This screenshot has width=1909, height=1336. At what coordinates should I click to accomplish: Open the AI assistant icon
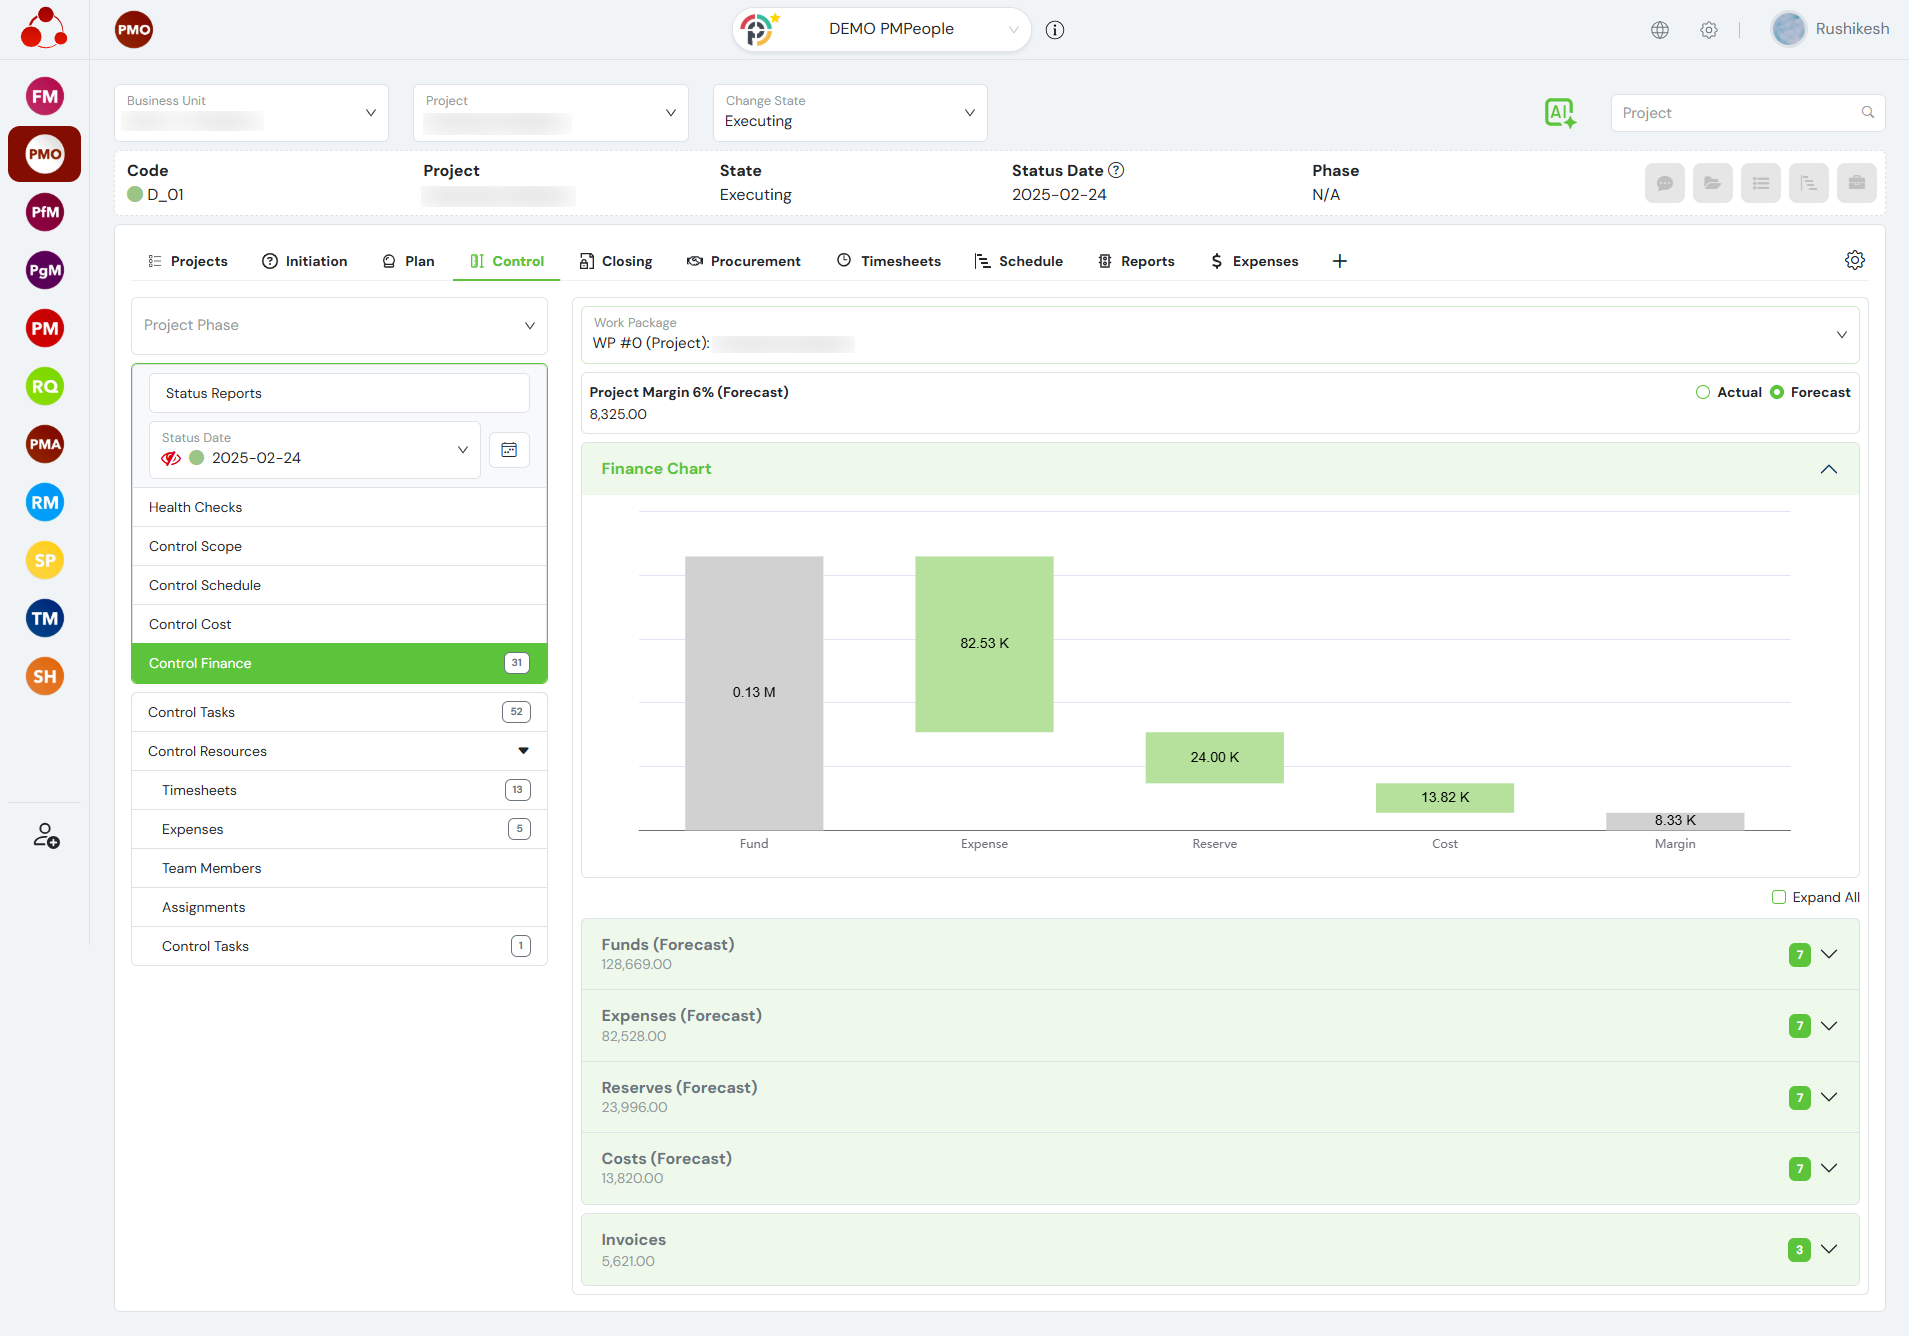1559,113
